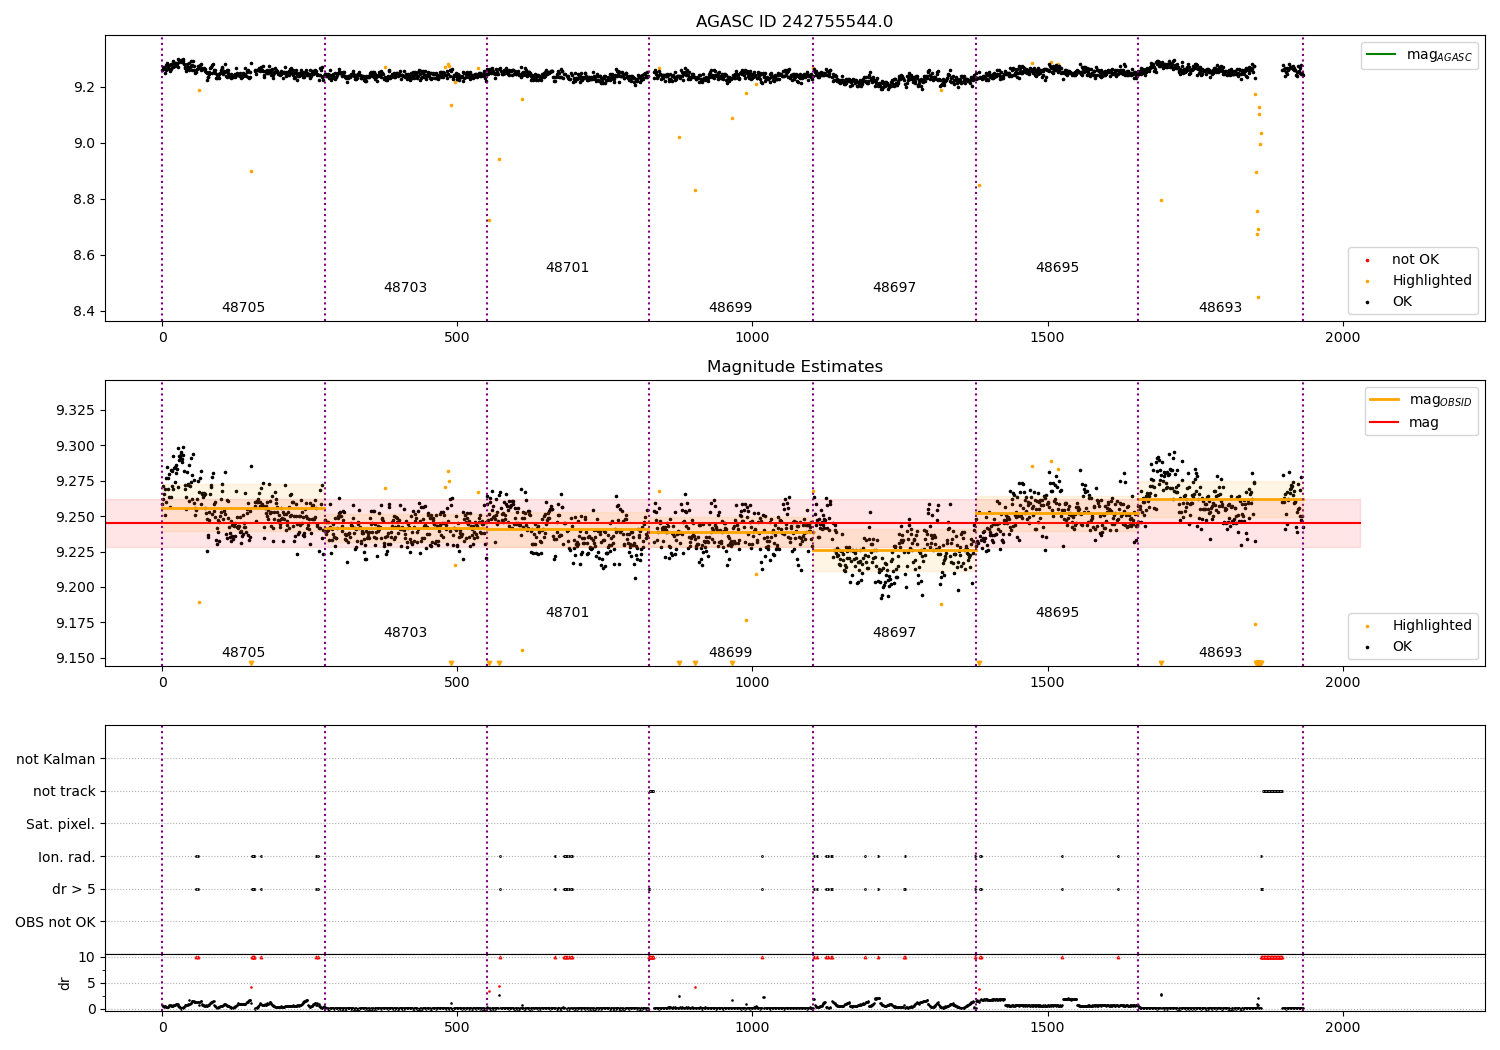Image resolution: width=1500 pixels, height=1050 pixels.
Task: Click obsid label 48705 in the top plot
Action: [243, 308]
